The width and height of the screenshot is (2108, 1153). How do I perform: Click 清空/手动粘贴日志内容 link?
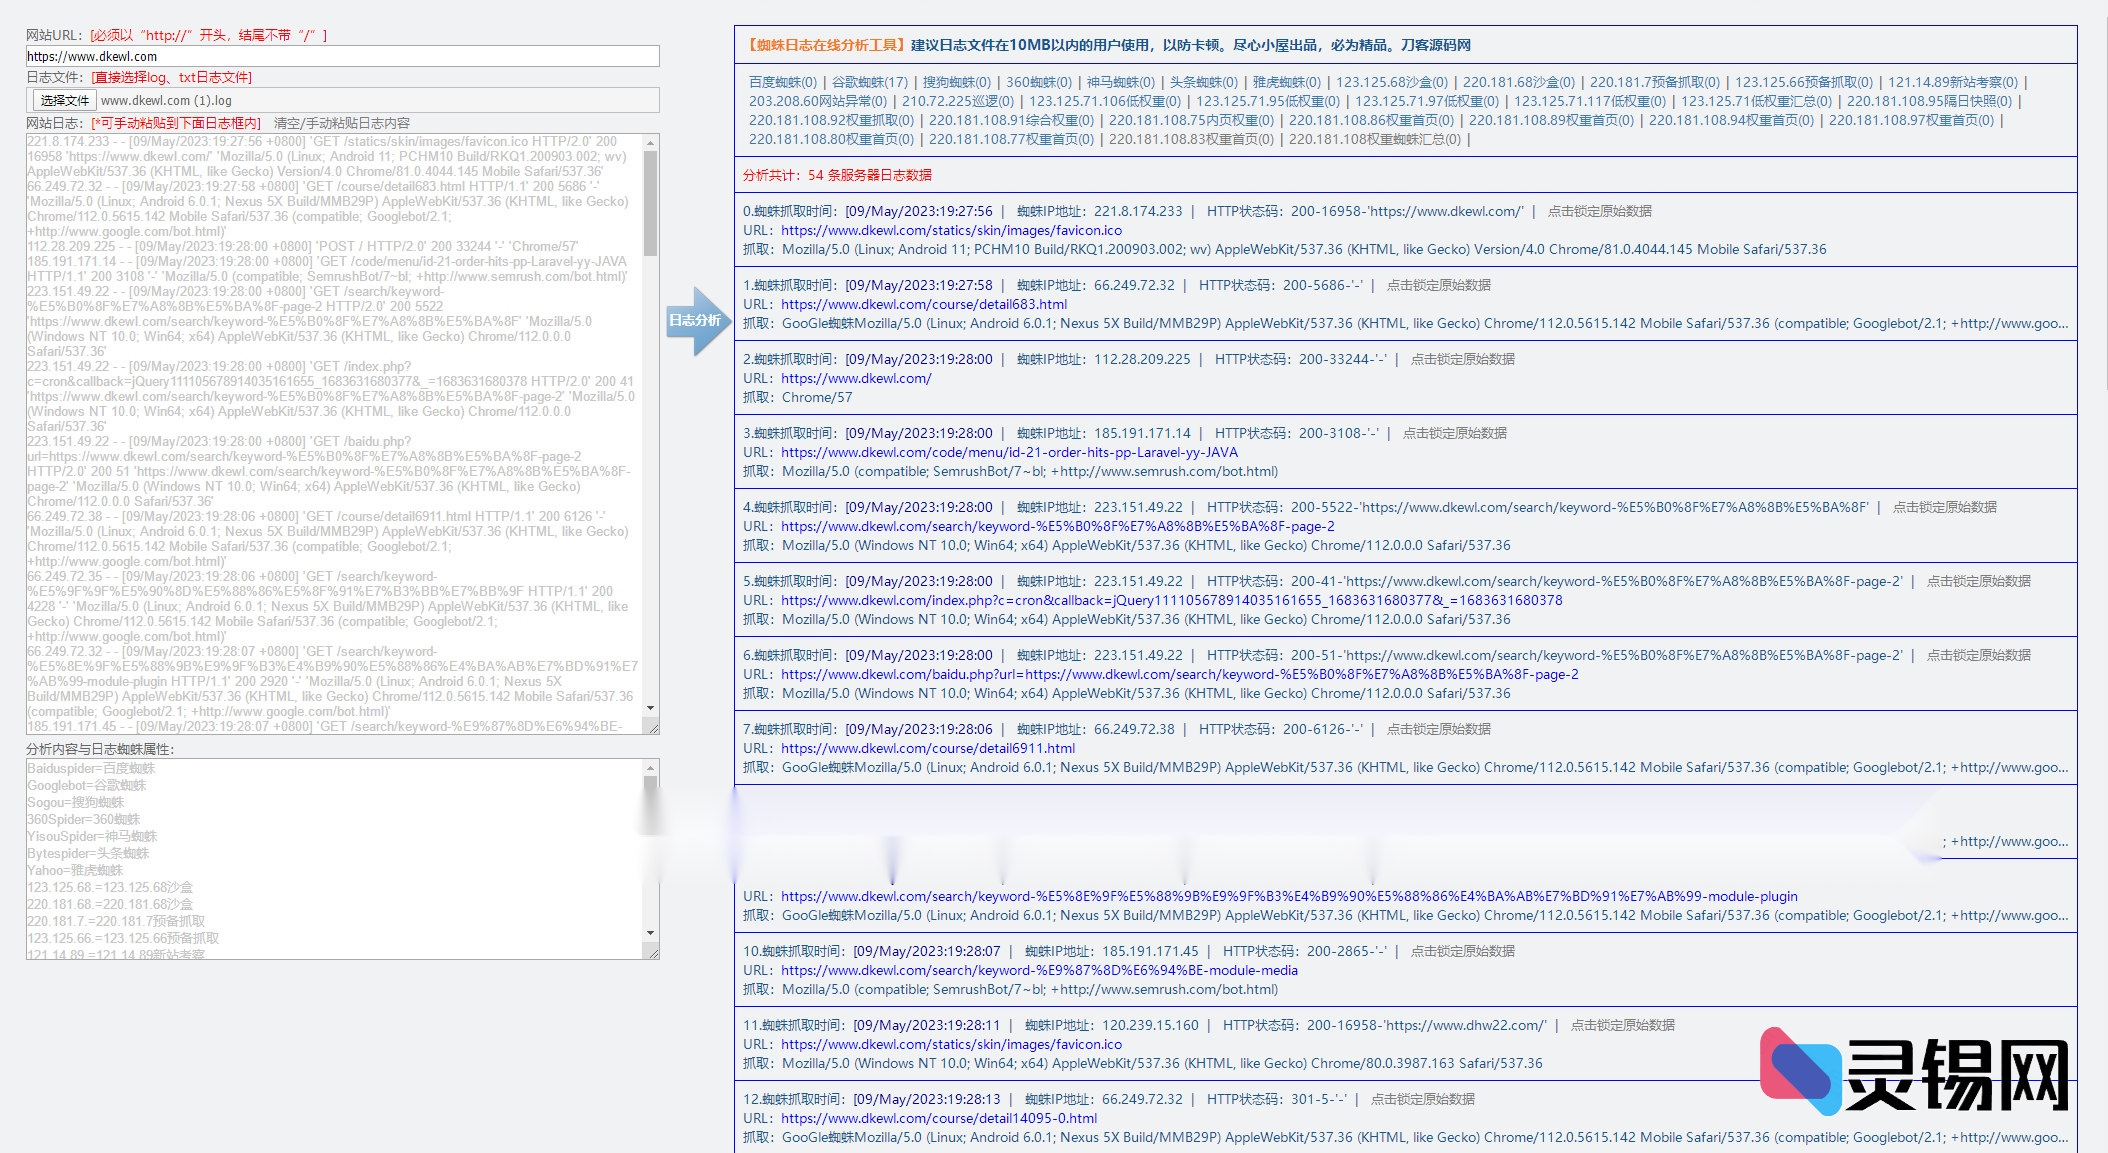tap(341, 123)
